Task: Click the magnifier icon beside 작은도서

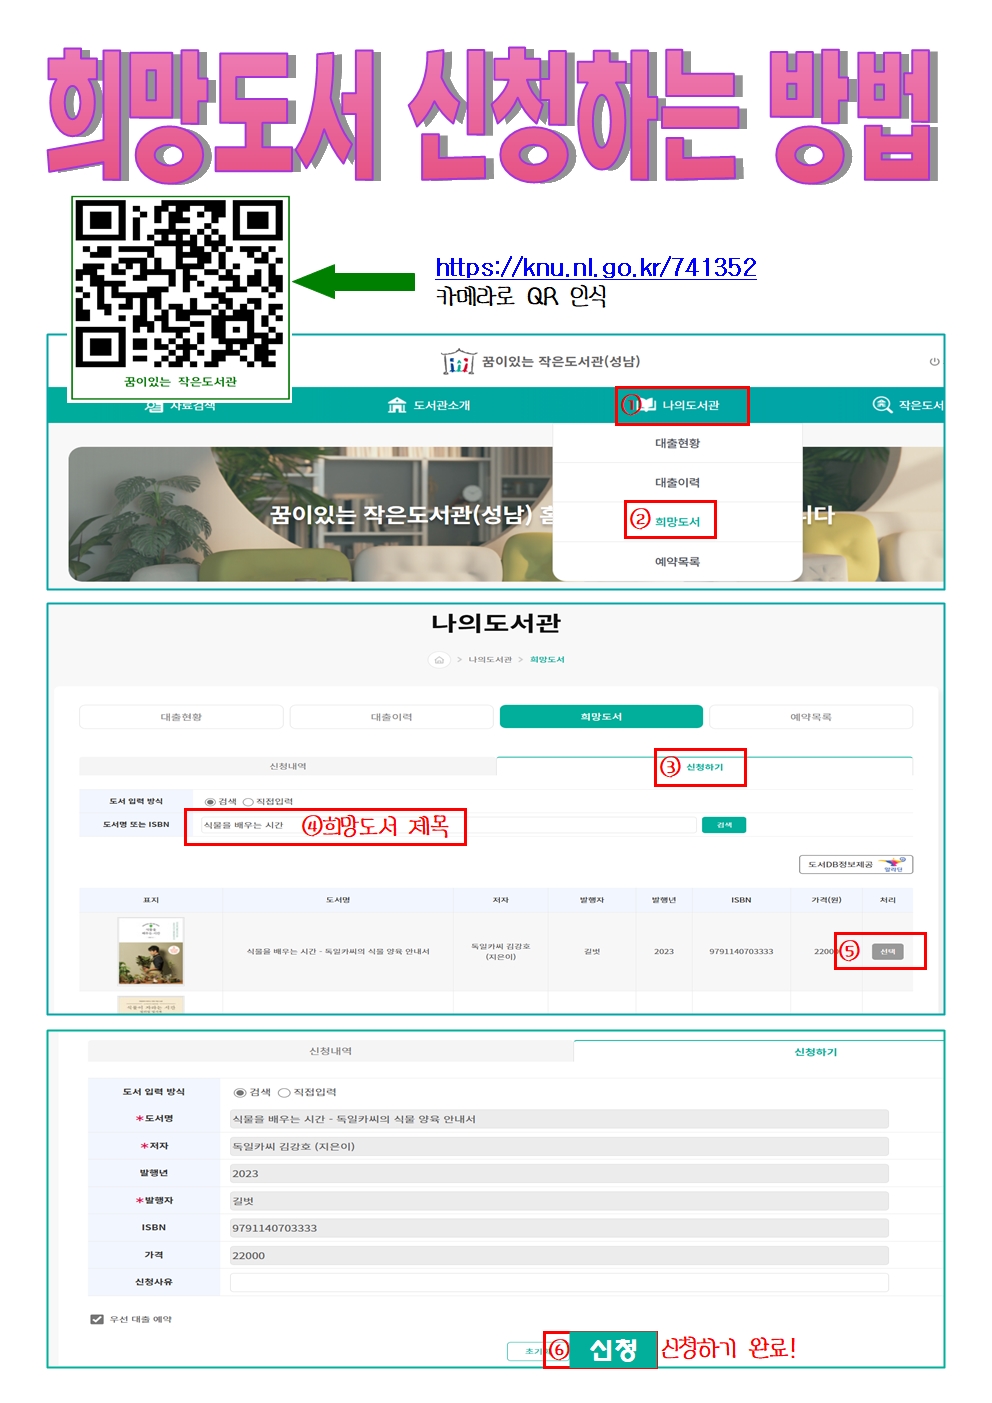Action: pos(882,405)
